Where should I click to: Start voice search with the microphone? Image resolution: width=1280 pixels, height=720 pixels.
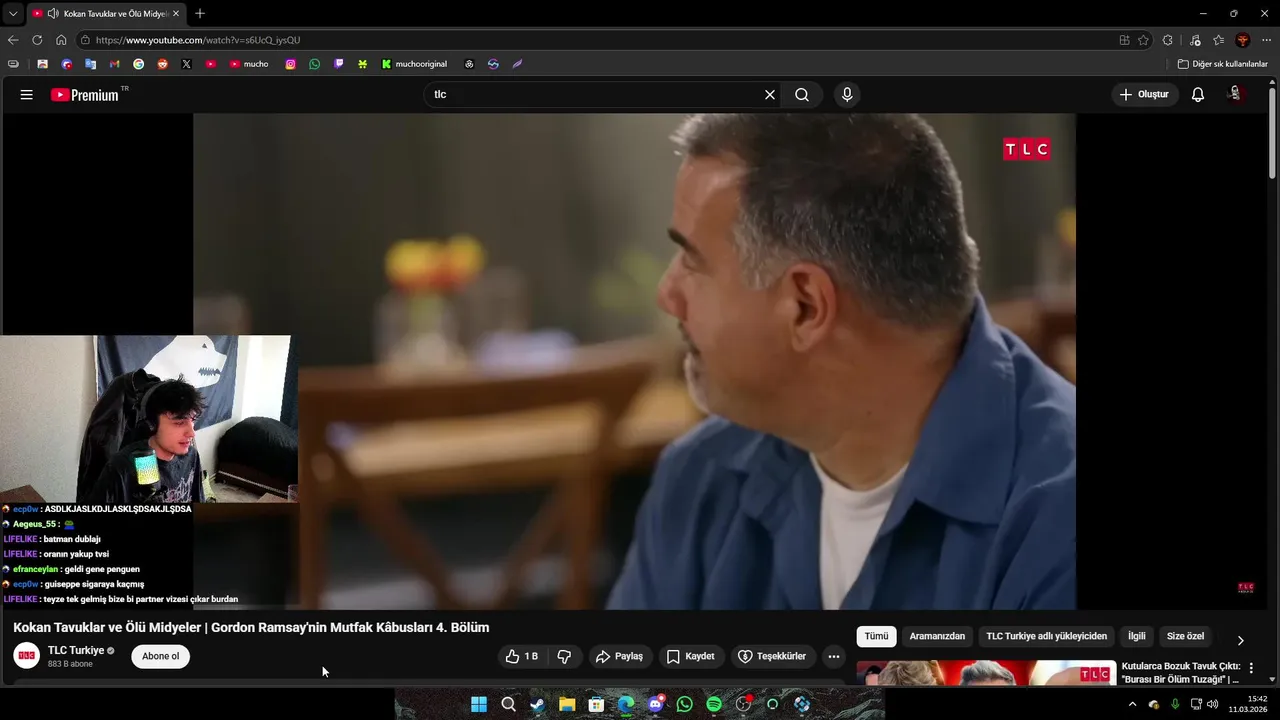[x=847, y=95]
